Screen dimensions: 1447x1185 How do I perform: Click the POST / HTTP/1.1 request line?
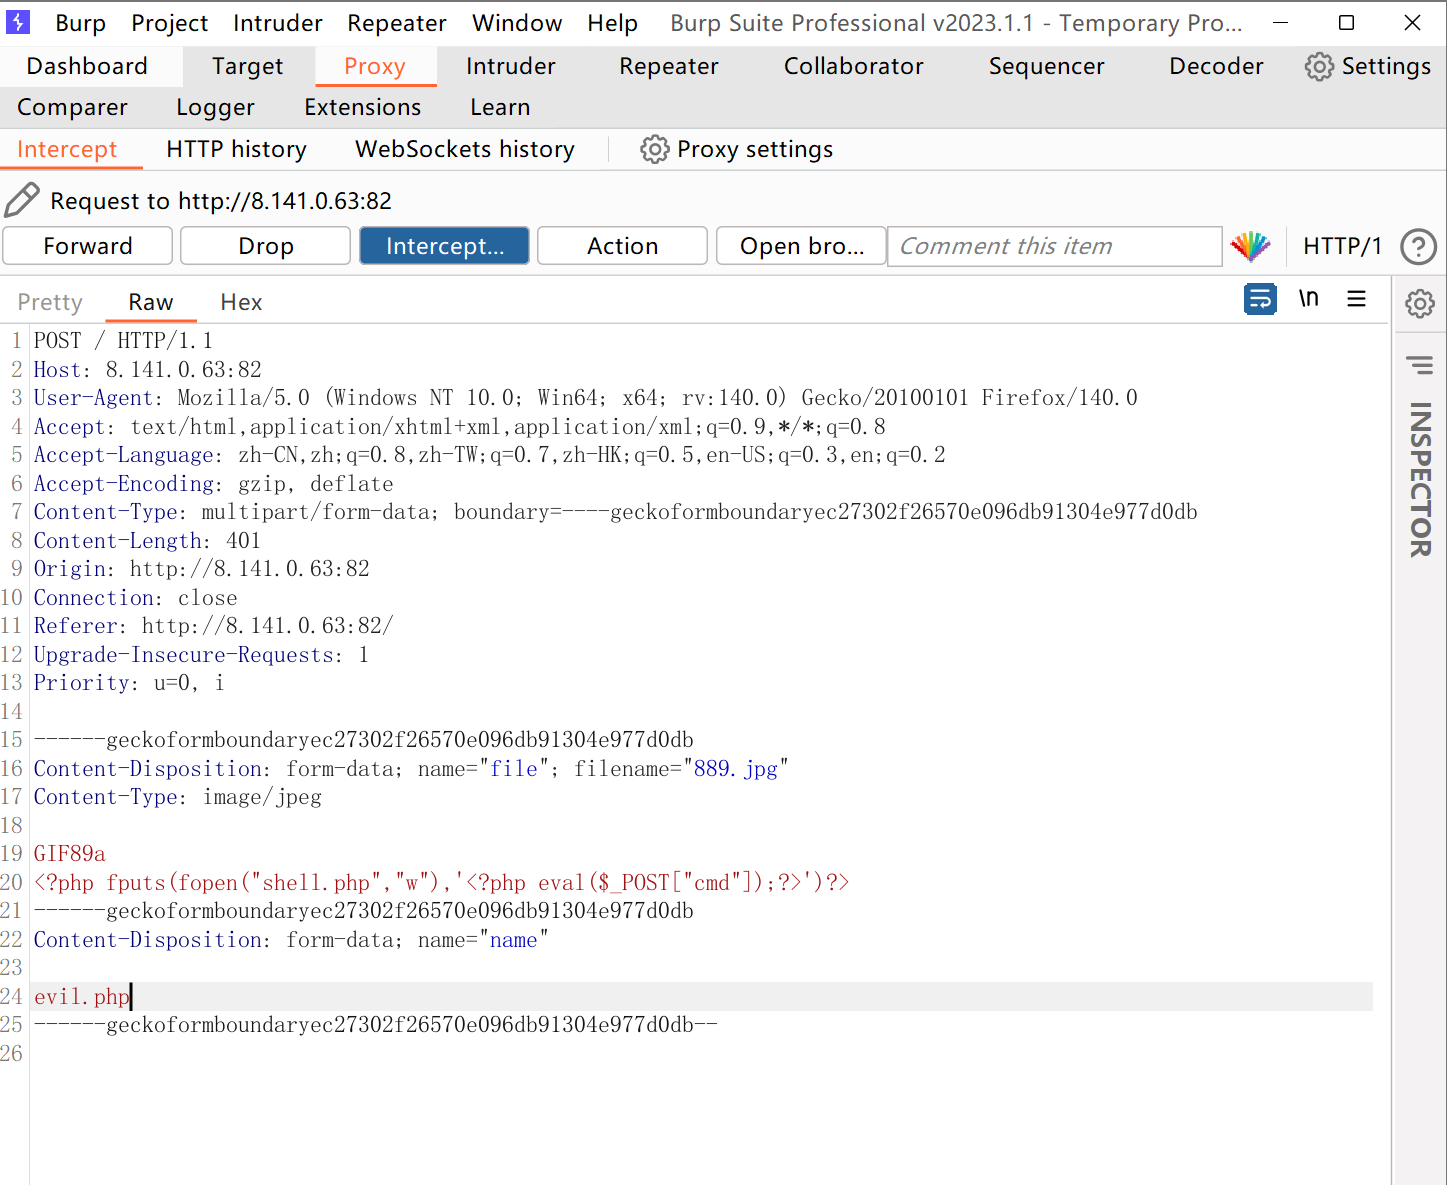[123, 341]
